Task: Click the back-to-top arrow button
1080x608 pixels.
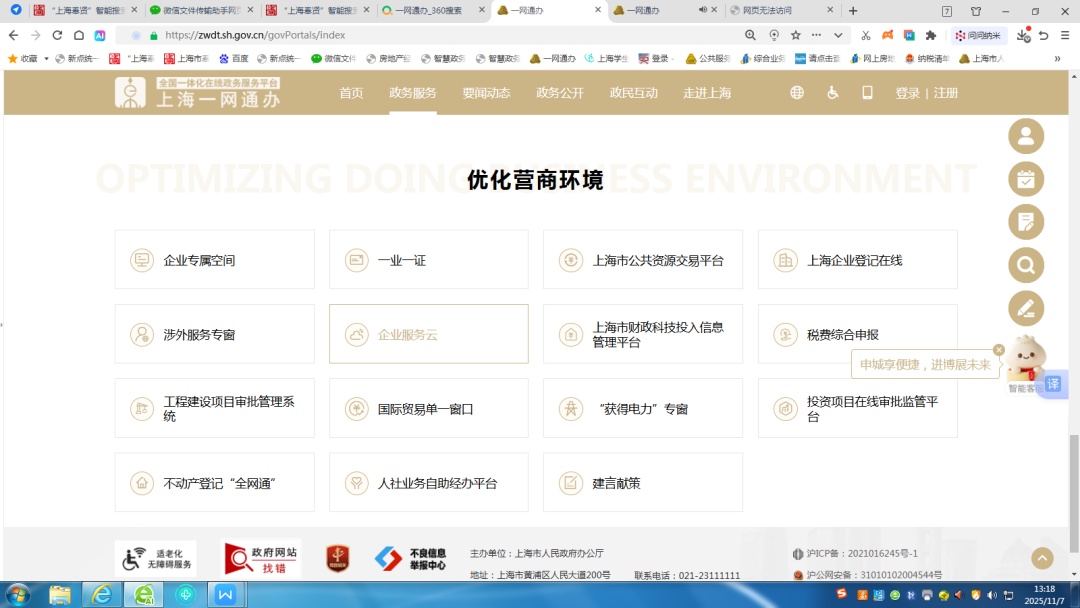Action: [x=1043, y=559]
